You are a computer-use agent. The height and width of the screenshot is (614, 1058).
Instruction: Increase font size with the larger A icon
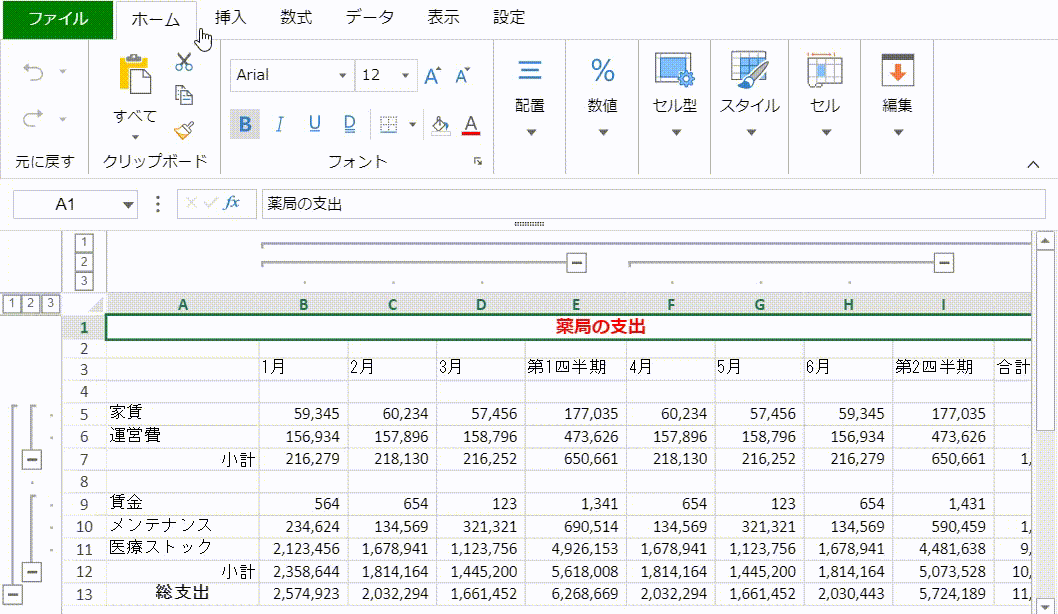[x=432, y=75]
